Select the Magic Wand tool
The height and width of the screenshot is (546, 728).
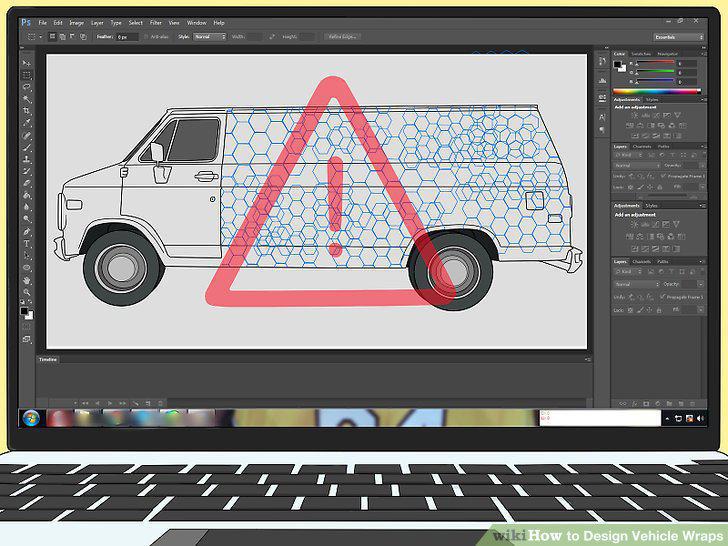pyautogui.click(x=26, y=99)
